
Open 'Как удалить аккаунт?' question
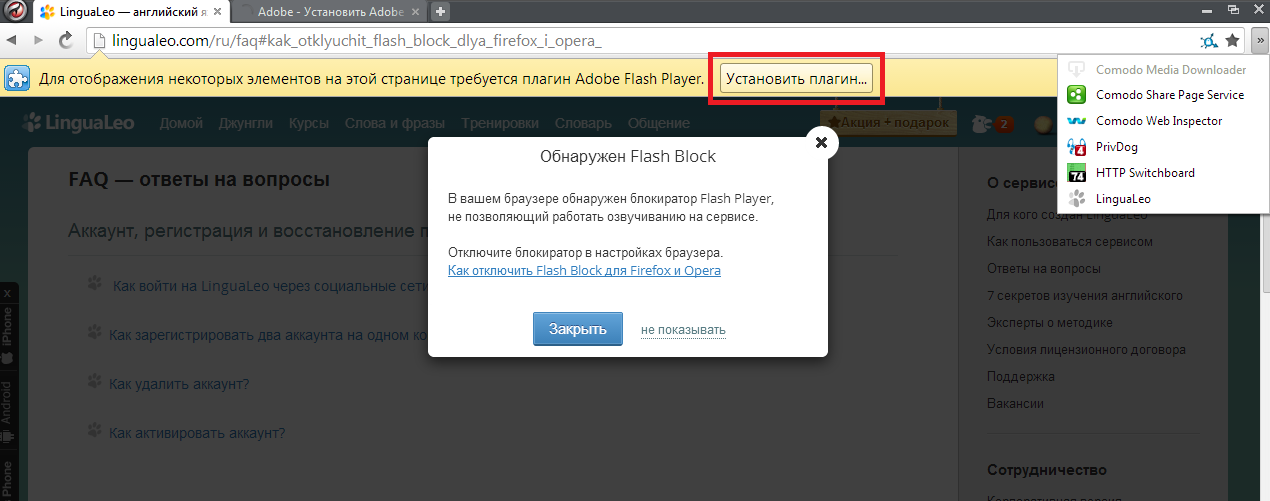(x=179, y=383)
